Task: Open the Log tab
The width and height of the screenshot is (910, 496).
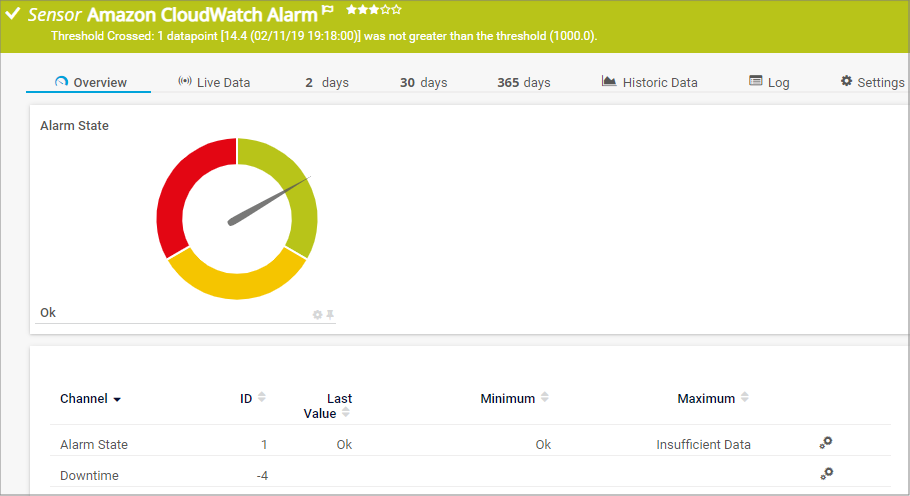Action: 769,82
